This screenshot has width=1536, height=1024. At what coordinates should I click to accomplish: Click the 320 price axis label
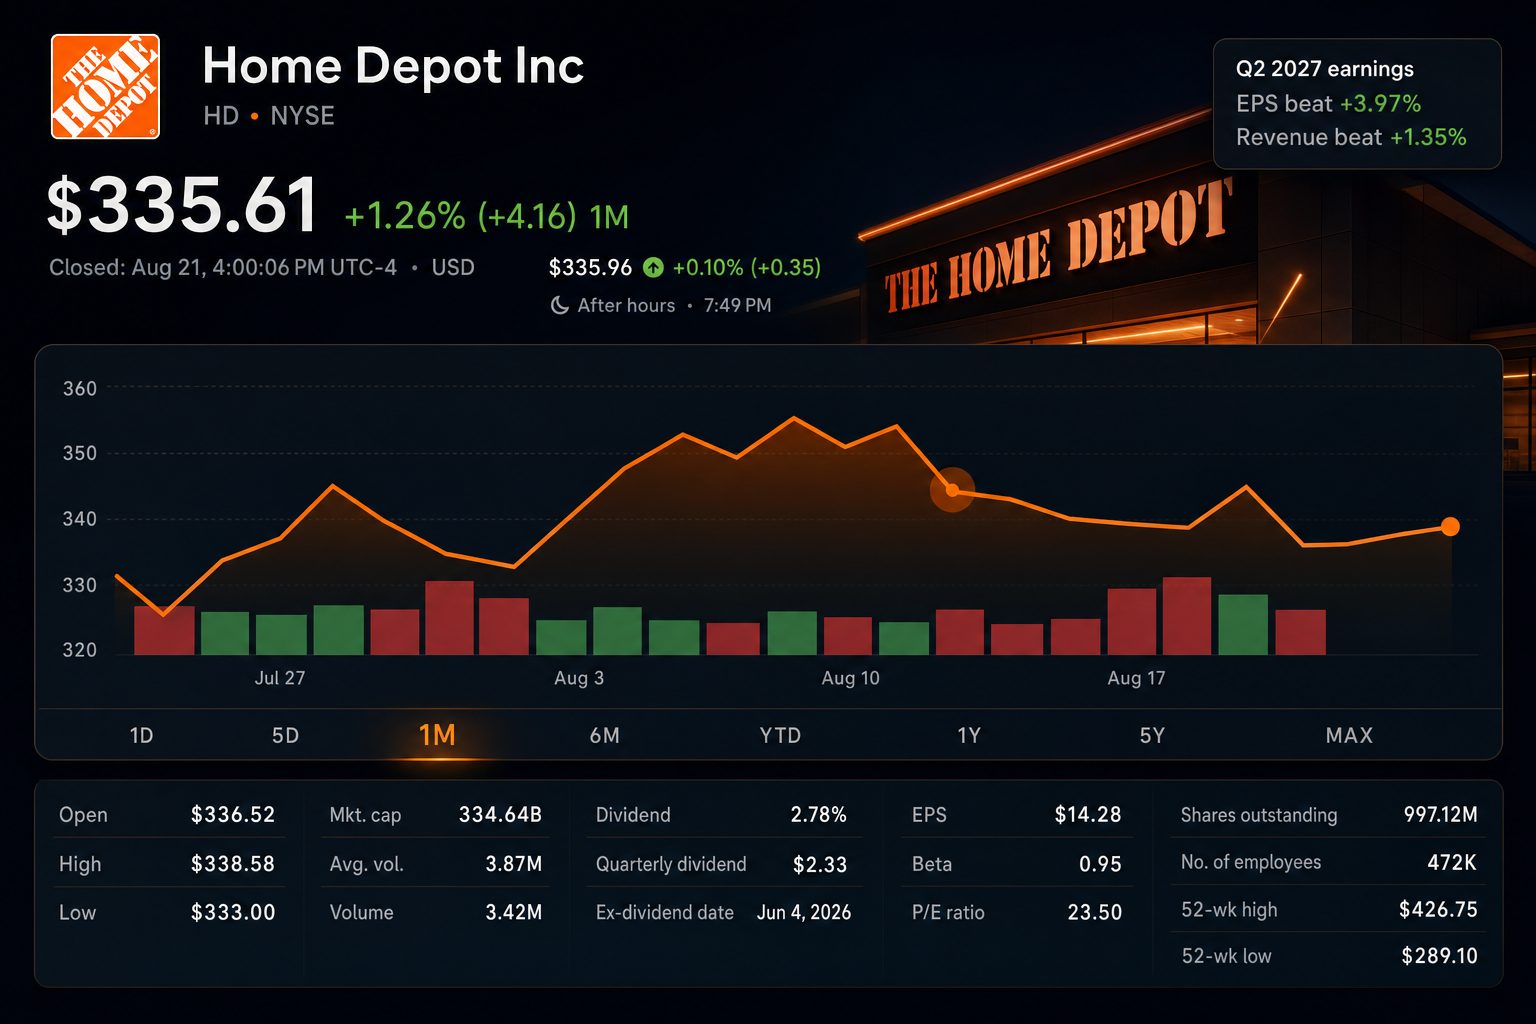coord(80,650)
